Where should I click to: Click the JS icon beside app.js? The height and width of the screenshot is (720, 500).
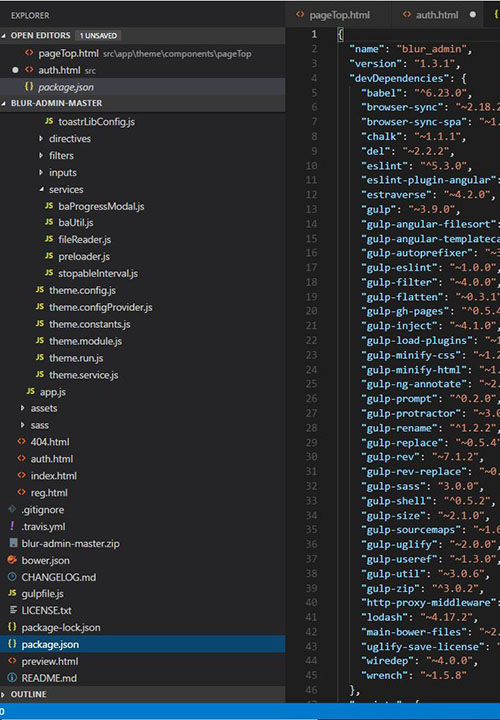[30, 391]
